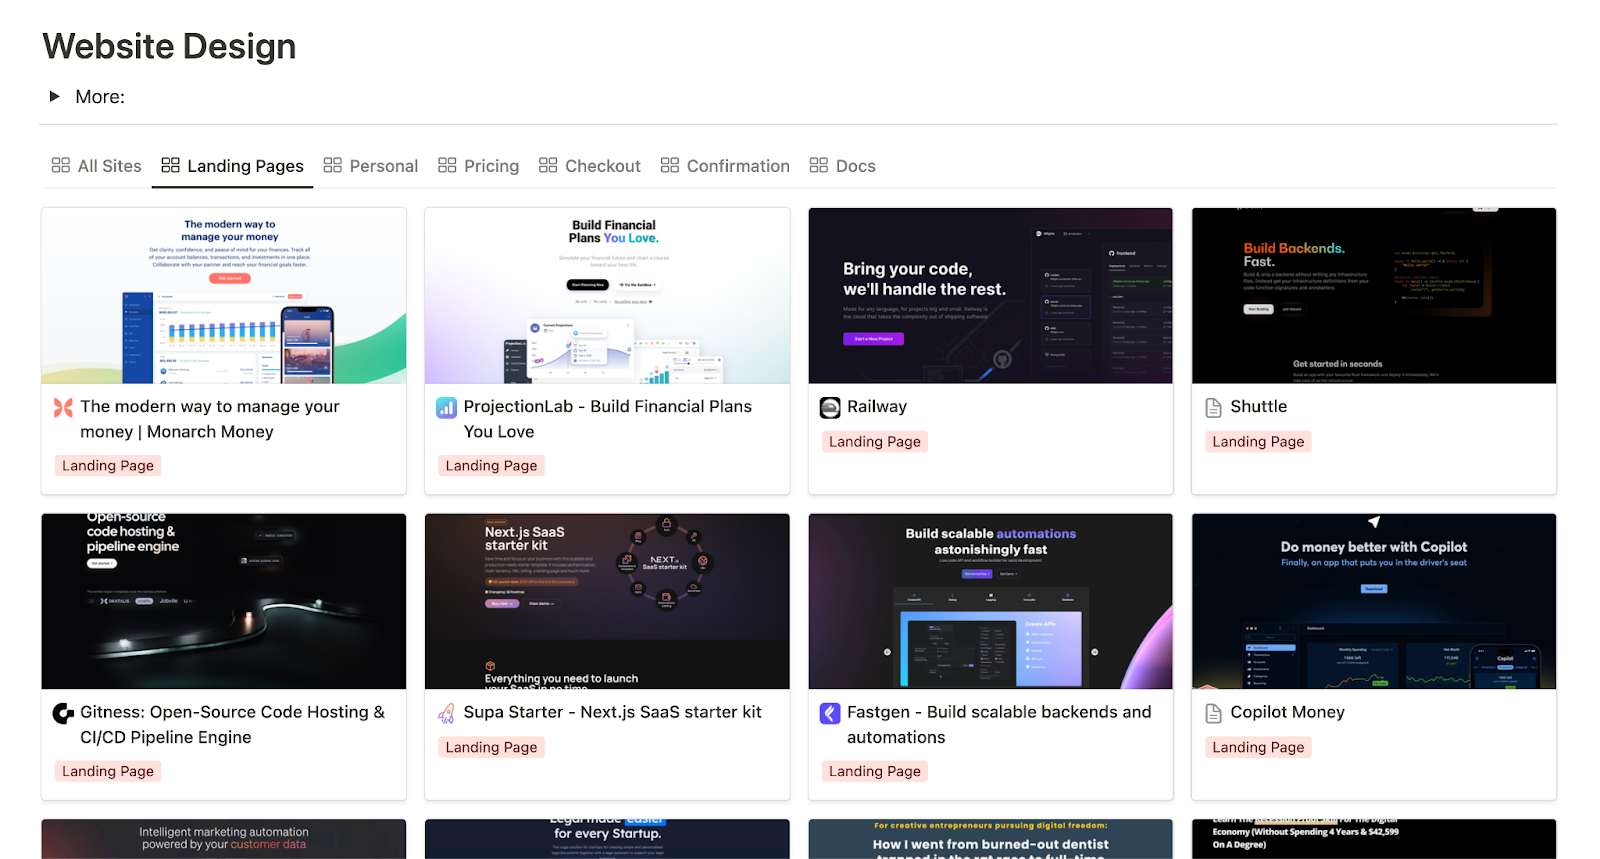Click the ProjectionLab chart icon

point(447,407)
